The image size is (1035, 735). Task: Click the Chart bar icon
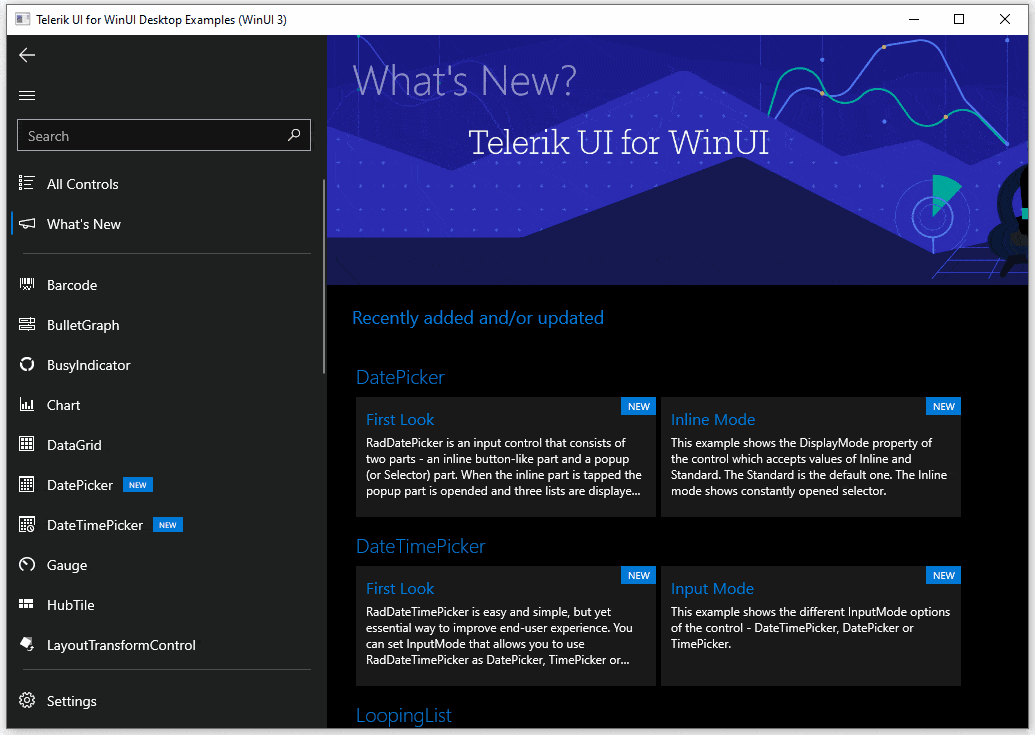point(26,404)
